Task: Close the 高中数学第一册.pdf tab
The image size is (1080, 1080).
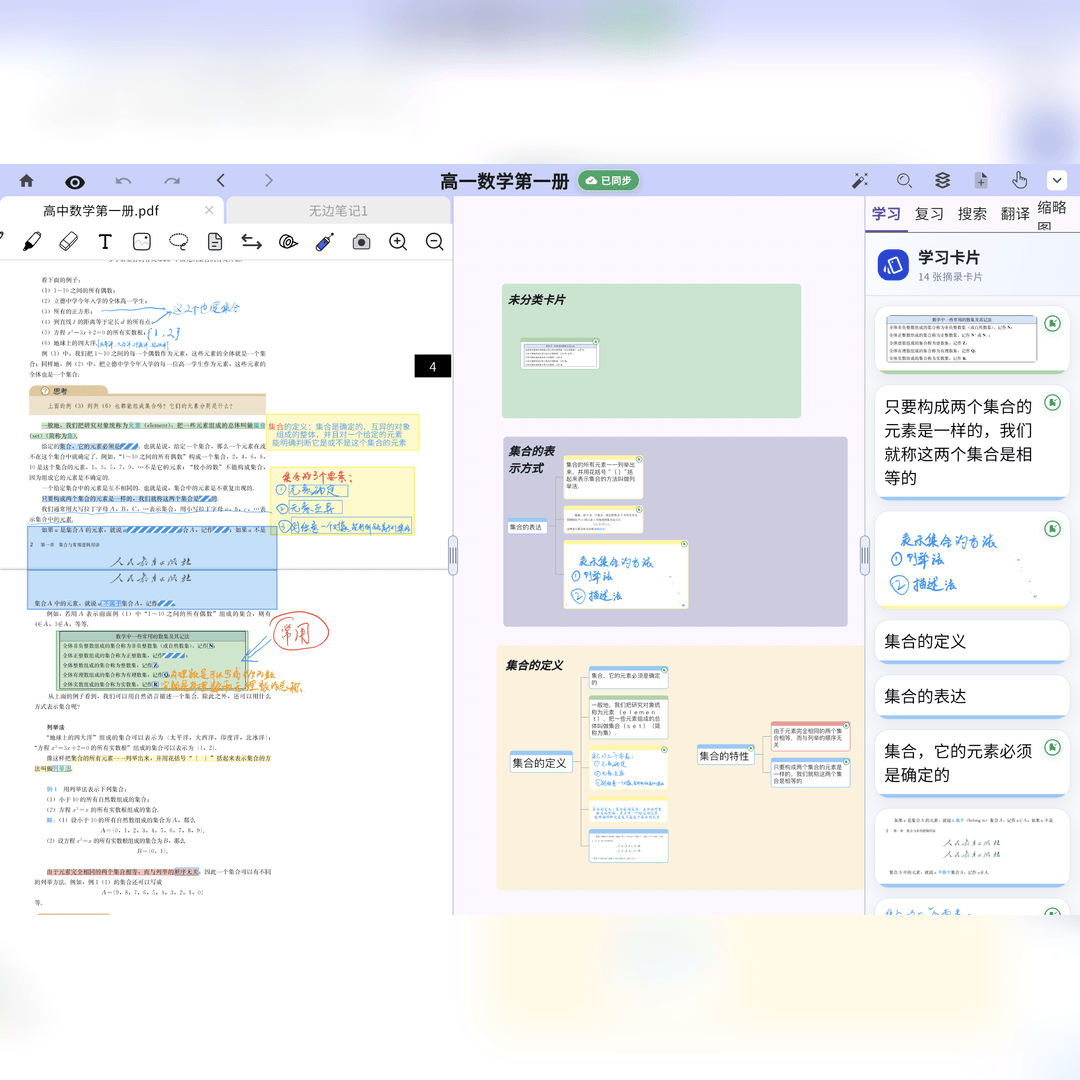Action: (x=209, y=210)
